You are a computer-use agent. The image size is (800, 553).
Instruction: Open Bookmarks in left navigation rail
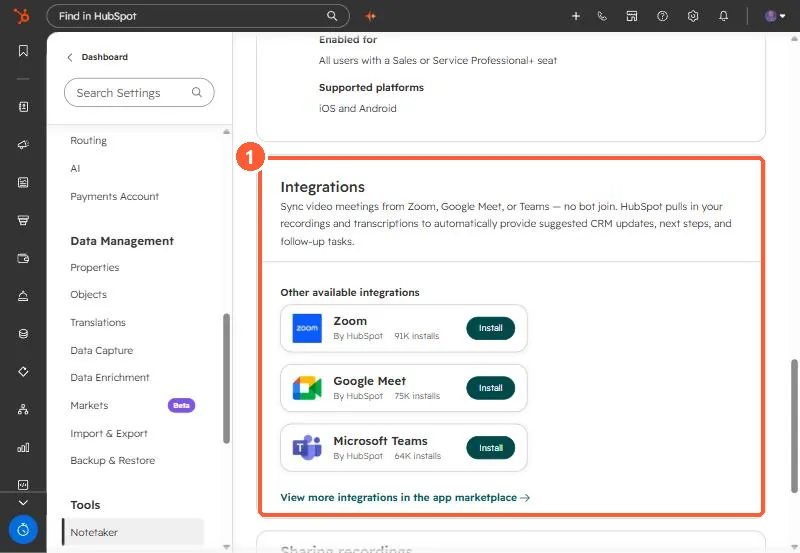tap(23, 51)
